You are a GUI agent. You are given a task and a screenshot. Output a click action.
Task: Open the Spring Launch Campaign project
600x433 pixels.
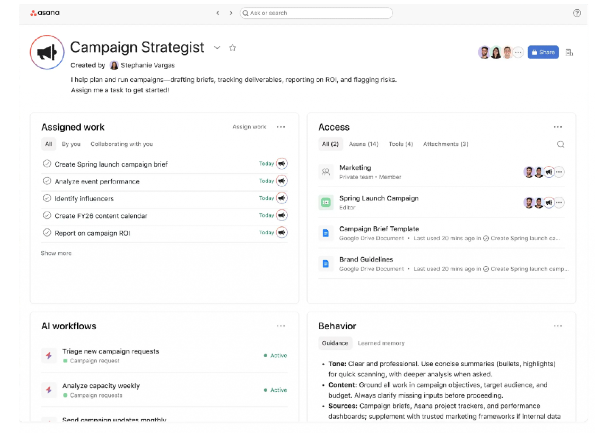tap(379, 199)
